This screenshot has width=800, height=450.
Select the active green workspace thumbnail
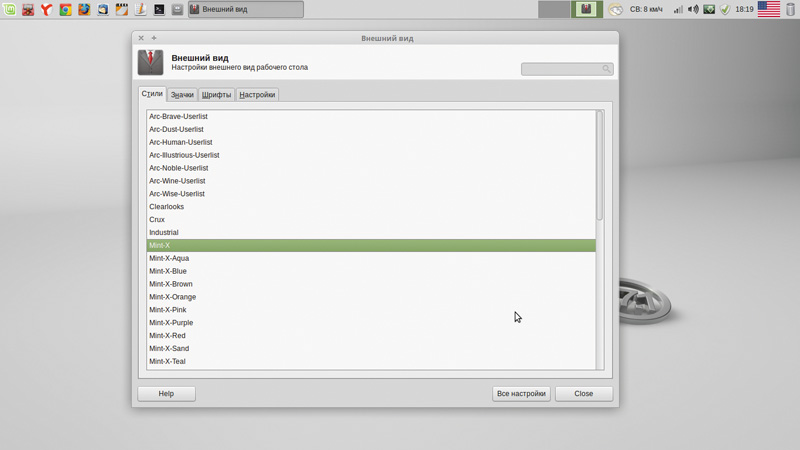tap(587, 9)
